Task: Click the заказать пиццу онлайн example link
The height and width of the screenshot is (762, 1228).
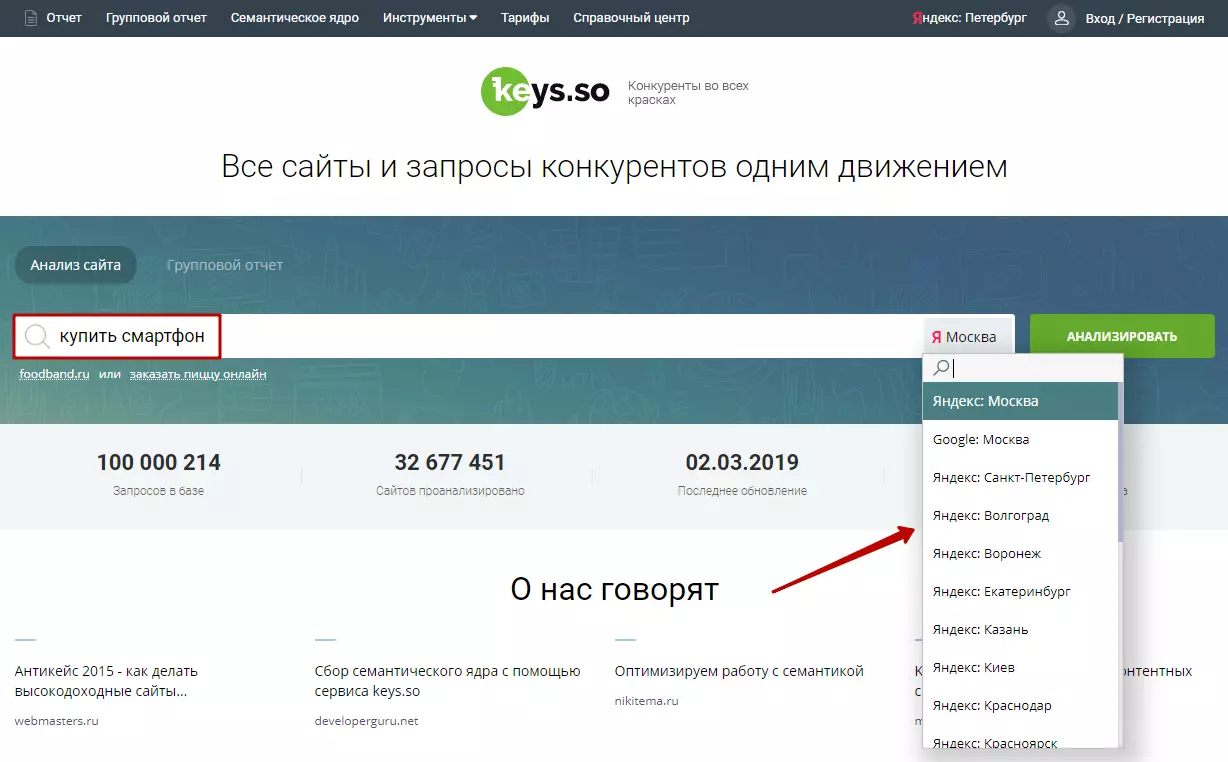Action: 198,374
